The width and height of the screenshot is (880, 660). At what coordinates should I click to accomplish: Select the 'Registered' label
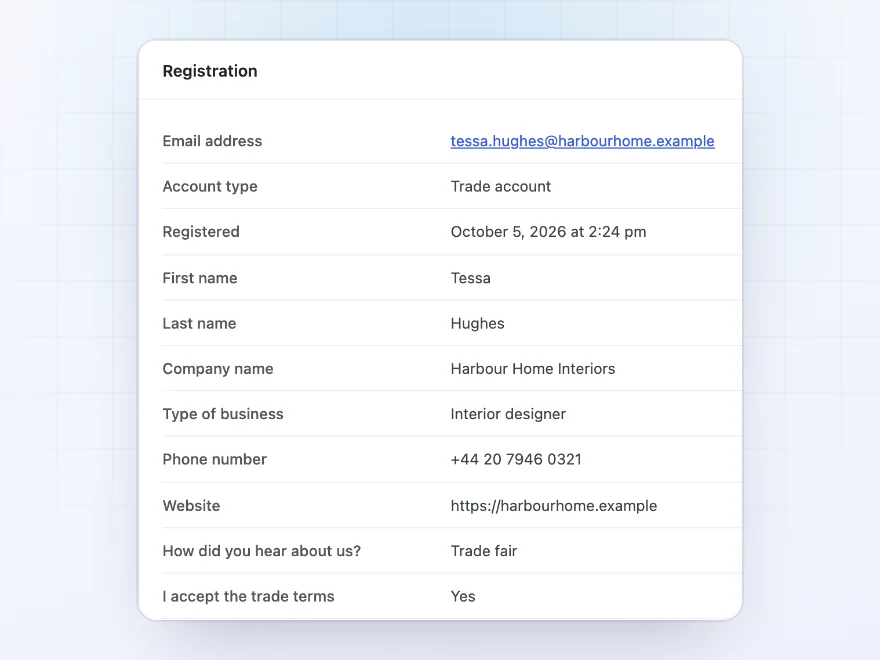pos(201,232)
